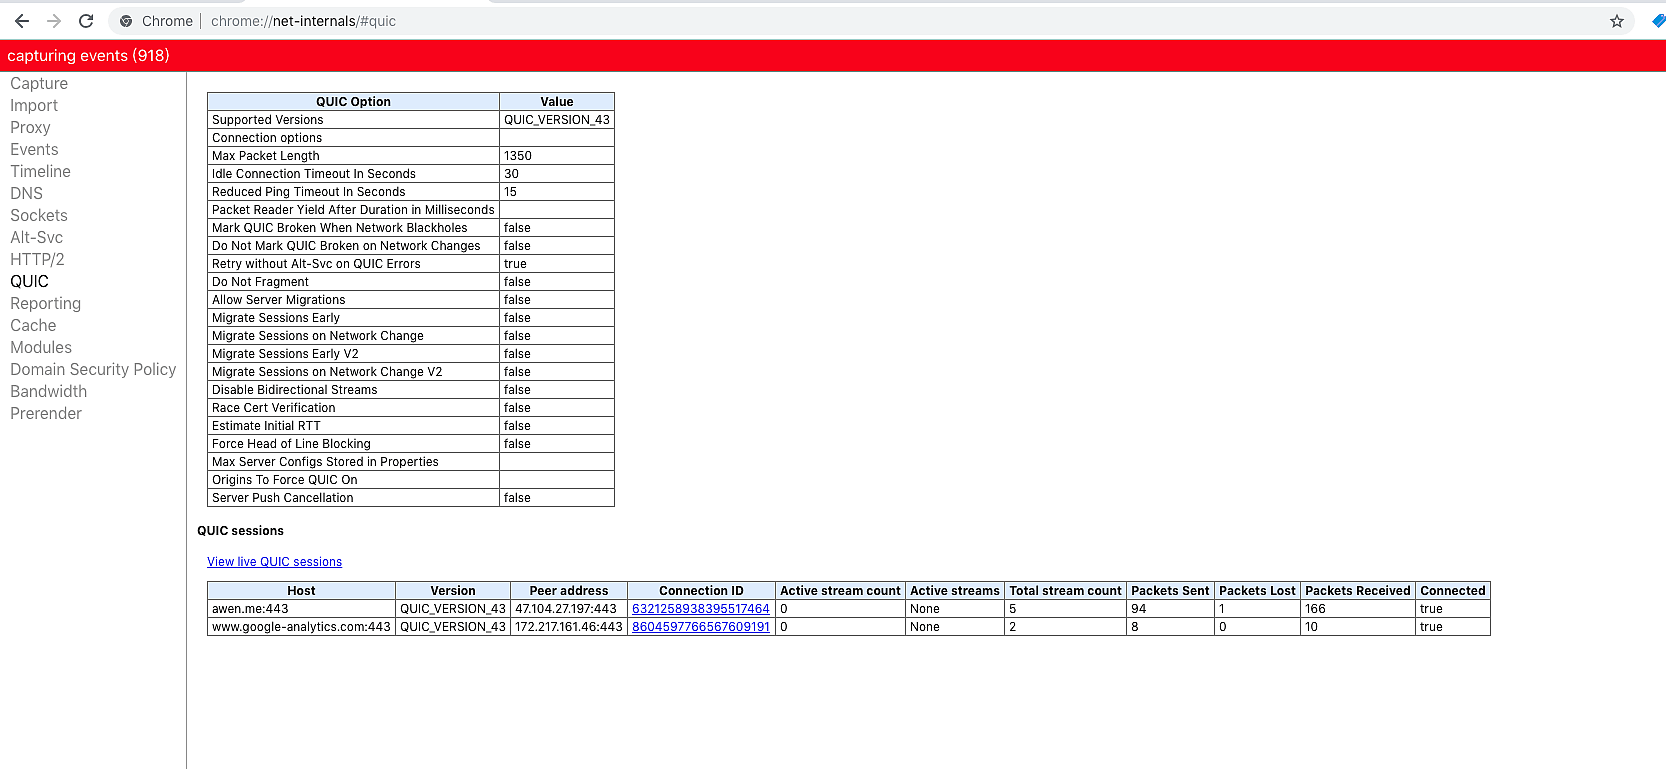Open the Events section

[34, 150]
